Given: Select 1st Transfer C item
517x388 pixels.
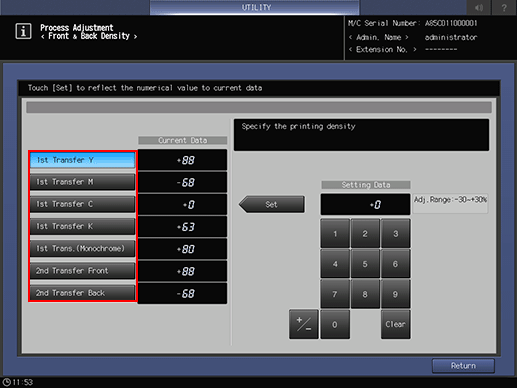Looking at the screenshot, I should [82, 204].
